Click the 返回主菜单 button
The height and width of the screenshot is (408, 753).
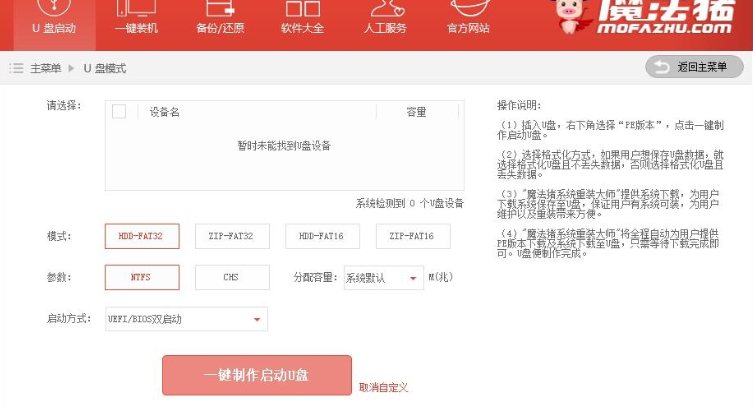(x=694, y=67)
